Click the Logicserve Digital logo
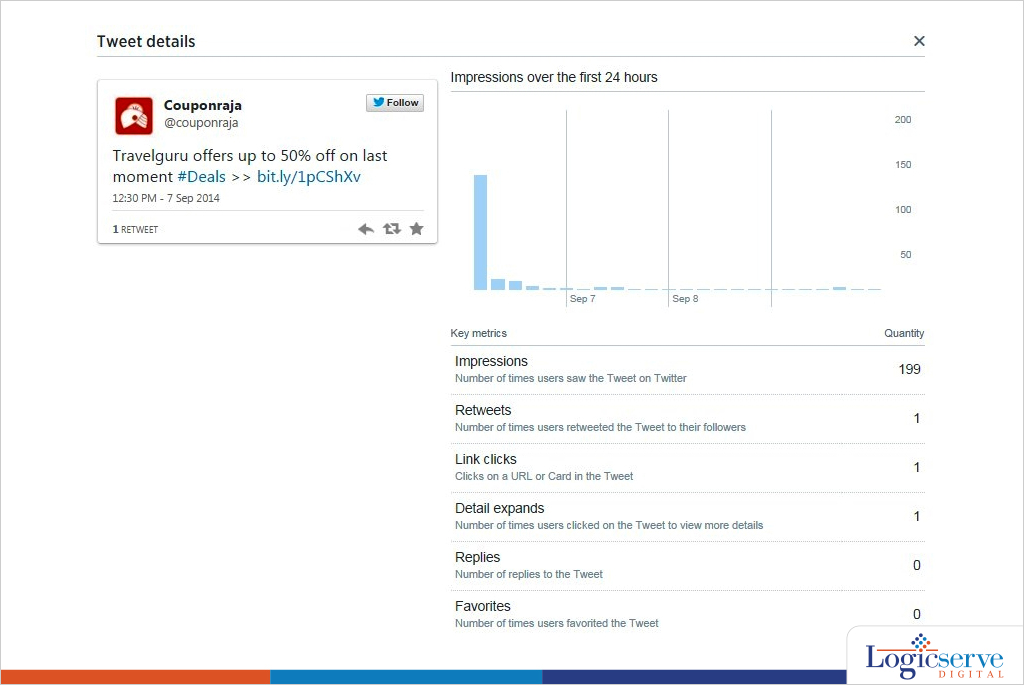Viewport: 1024px width, 685px height. click(934, 657)
